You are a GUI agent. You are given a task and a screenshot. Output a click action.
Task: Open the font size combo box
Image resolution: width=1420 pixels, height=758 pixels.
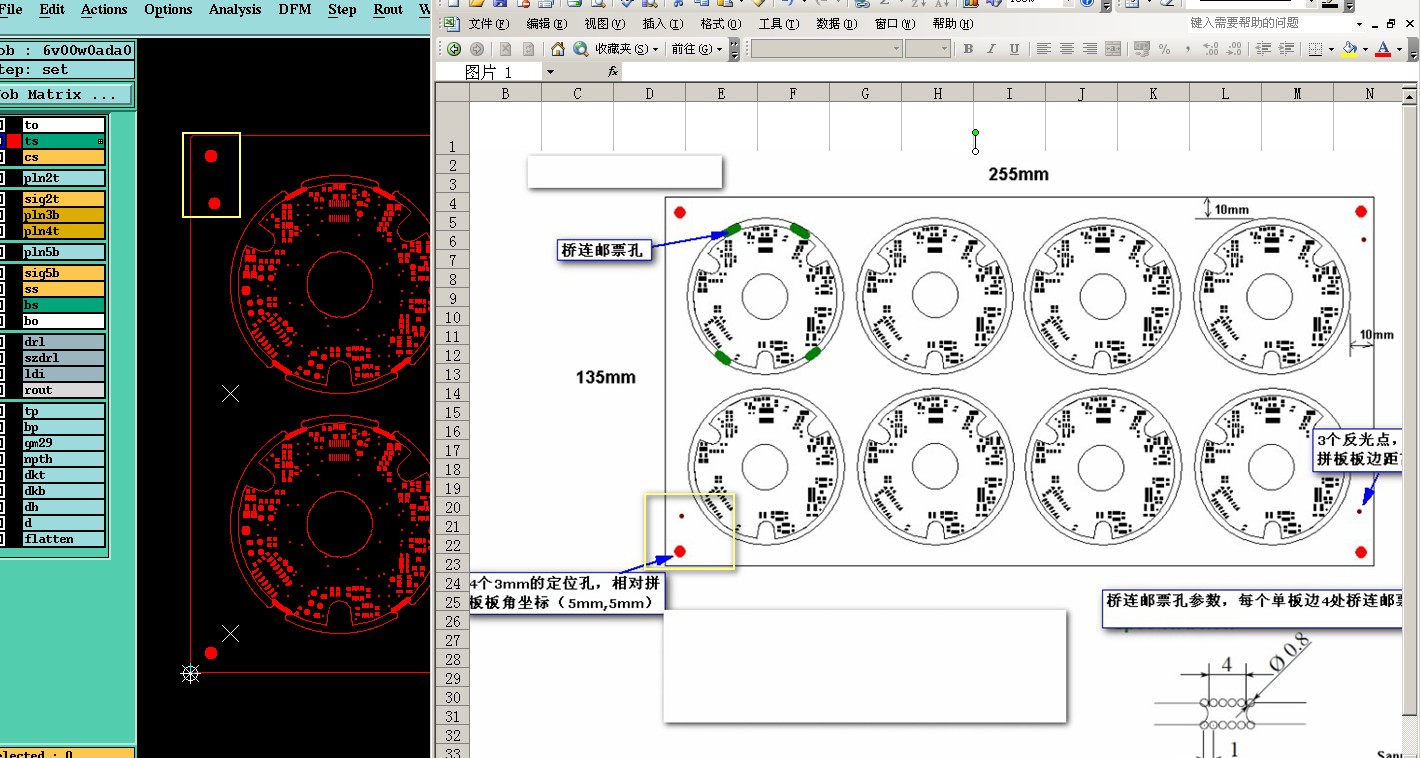coord(928,48)
